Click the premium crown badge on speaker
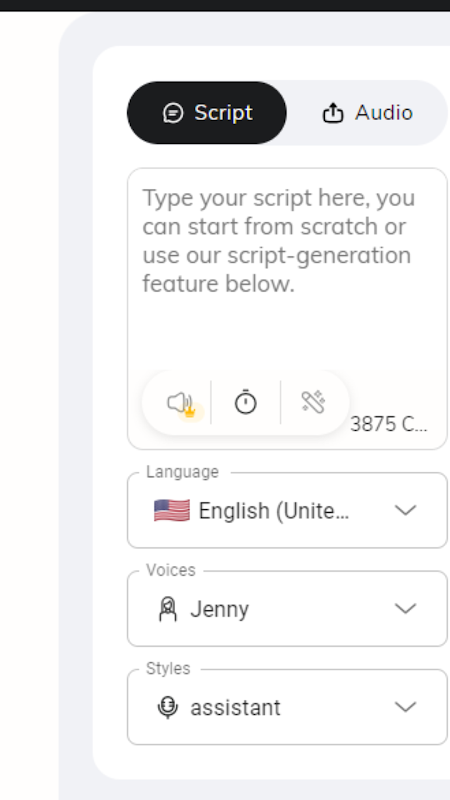The image size is (450, 800). coord(190,411)
